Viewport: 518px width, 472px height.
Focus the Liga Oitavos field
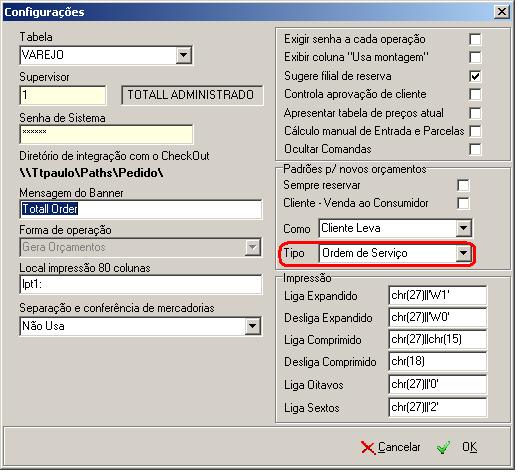[437, 384]
